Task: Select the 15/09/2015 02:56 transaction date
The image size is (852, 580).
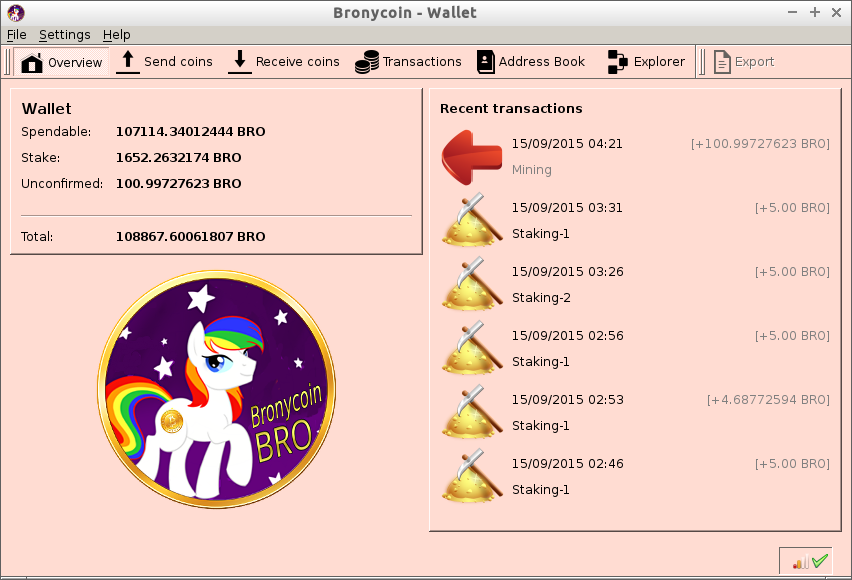Action: 567,336
